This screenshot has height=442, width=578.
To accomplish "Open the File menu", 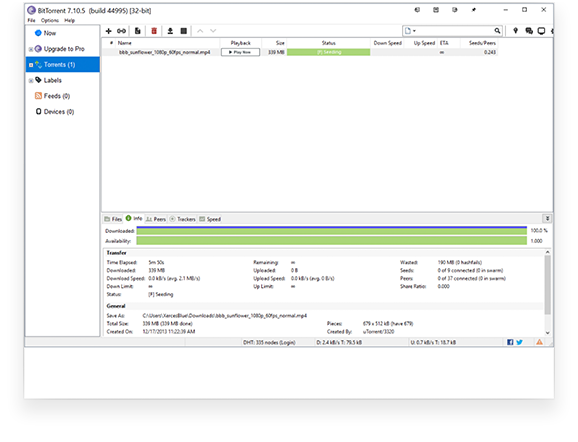I will [x=31, y=20].
